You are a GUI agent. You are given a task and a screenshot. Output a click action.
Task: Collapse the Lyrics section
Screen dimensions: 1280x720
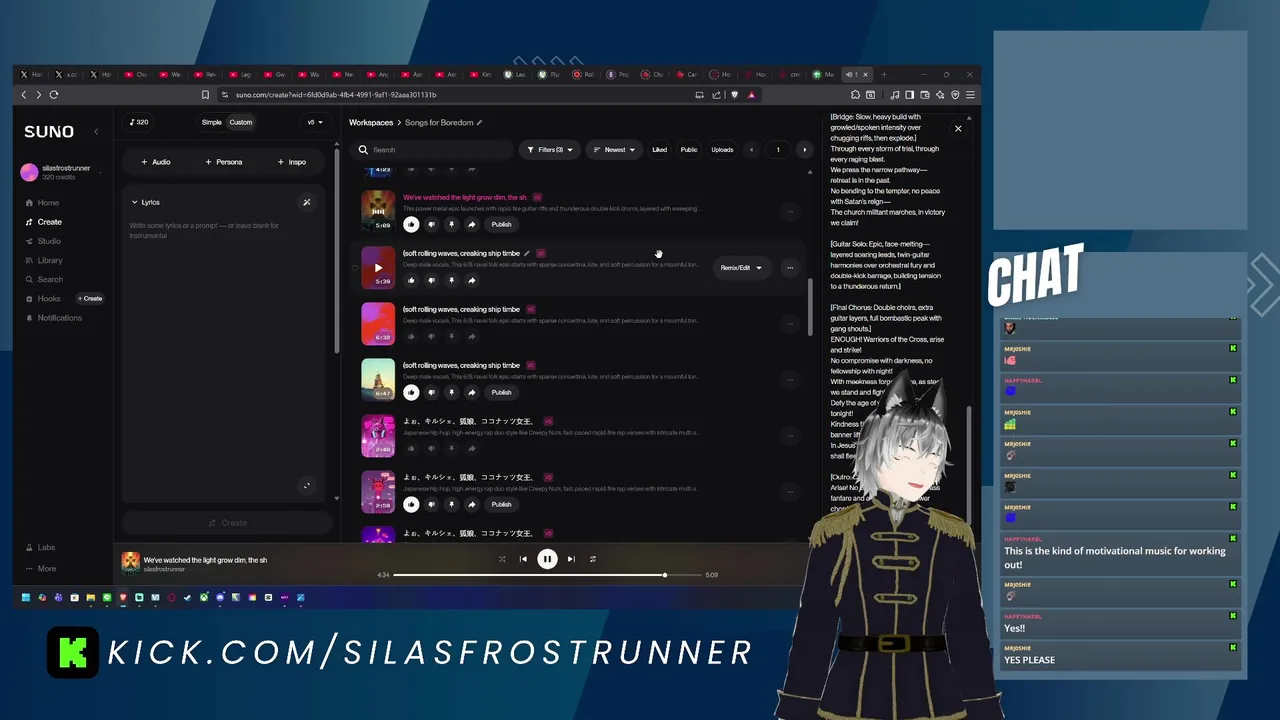pyautogui.click(x=145, y=202)
